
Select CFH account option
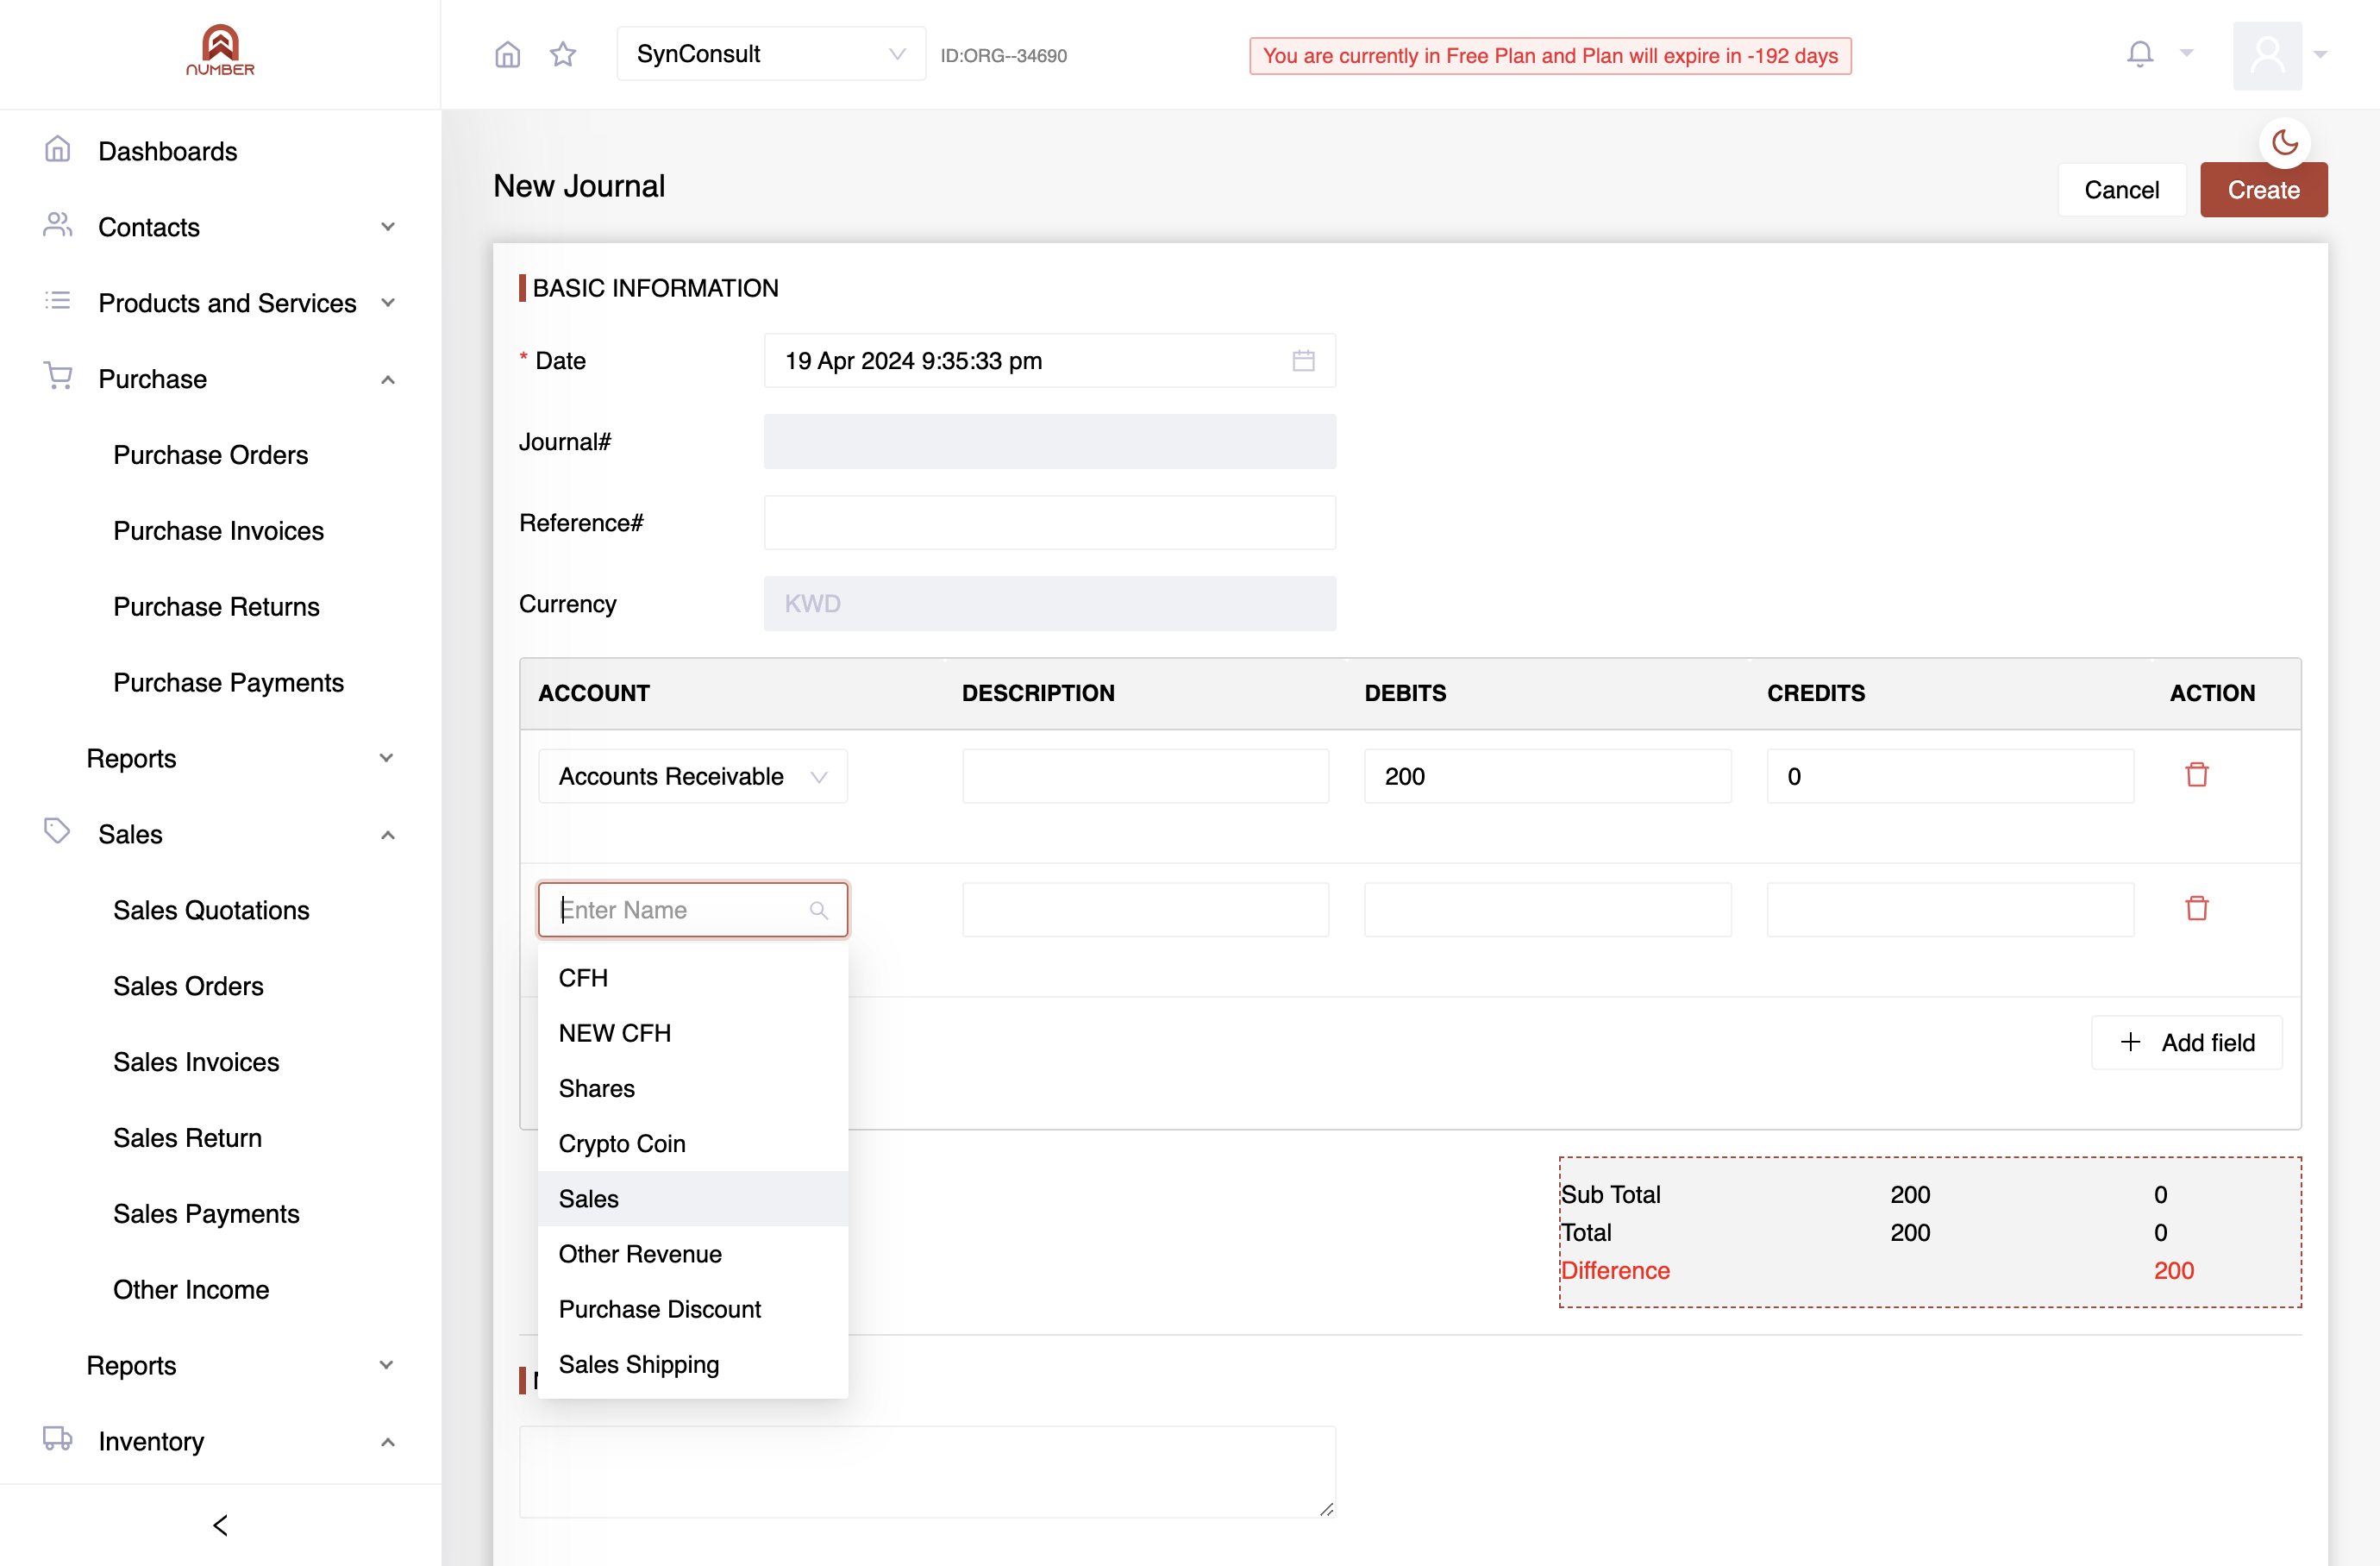point(693,977)
